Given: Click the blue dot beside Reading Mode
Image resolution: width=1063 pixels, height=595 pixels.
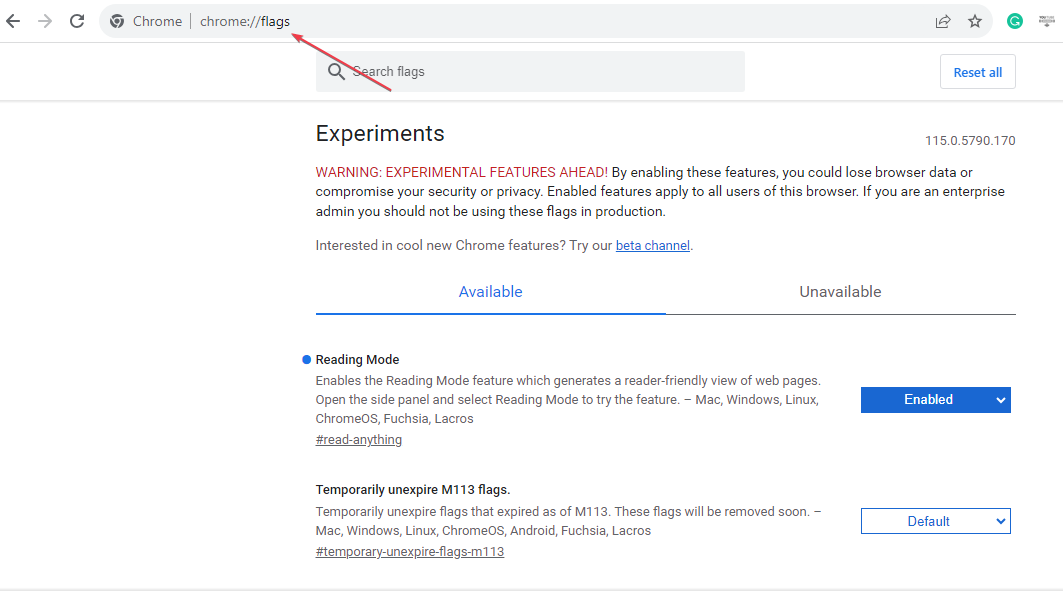Looking at the screenshot, I should tap(306, 360).
